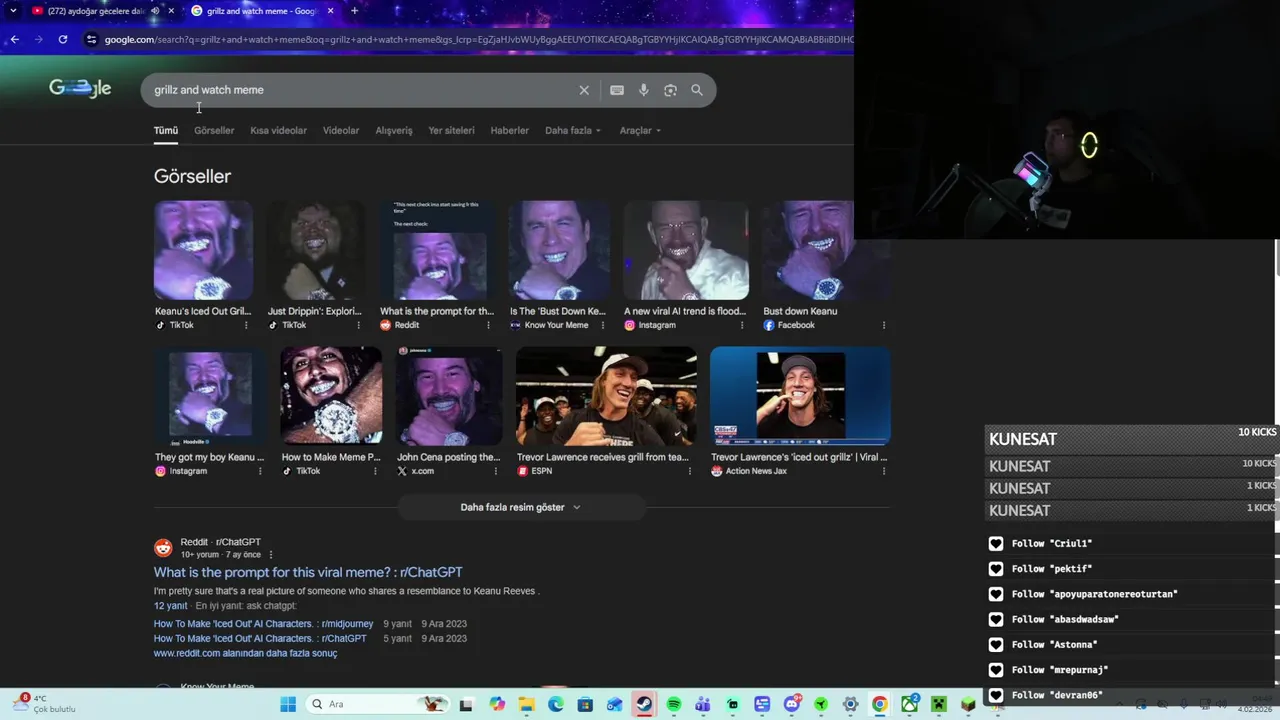Open Keanu's Iced Out Grillz TikTok thumbnail
Image resolution: width=1280 pixels, height=720 pixels.
point(203,250)
